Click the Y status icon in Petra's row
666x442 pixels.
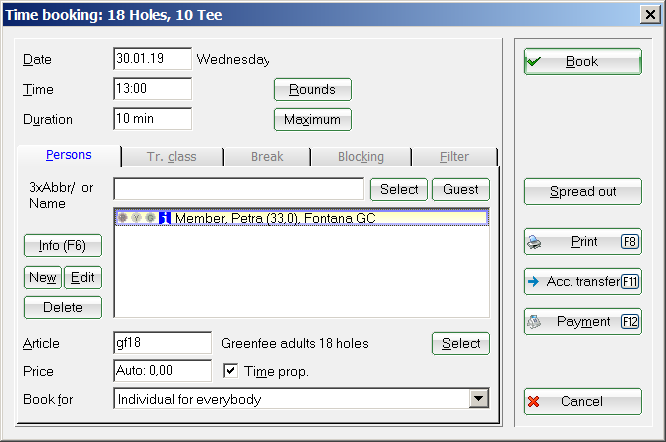coord(136,218)
